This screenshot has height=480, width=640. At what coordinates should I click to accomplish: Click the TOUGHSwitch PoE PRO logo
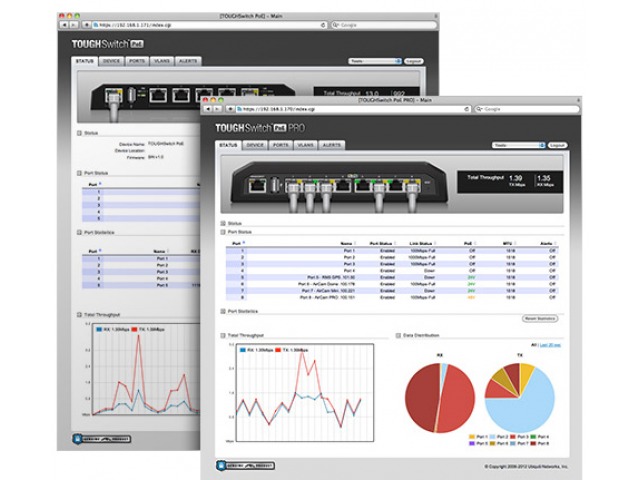[260, 128]
